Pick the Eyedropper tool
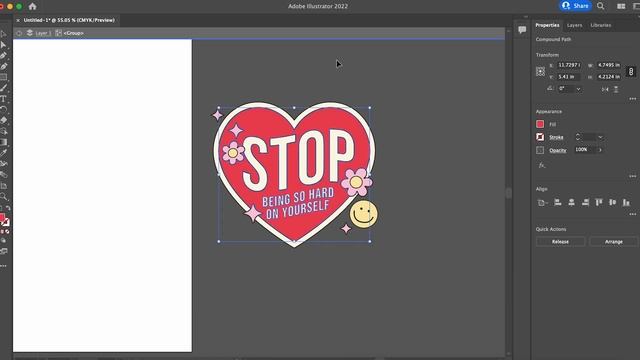The height and width of the screenshot is (360, 640). pyautogui.click(x=3, y=153)
